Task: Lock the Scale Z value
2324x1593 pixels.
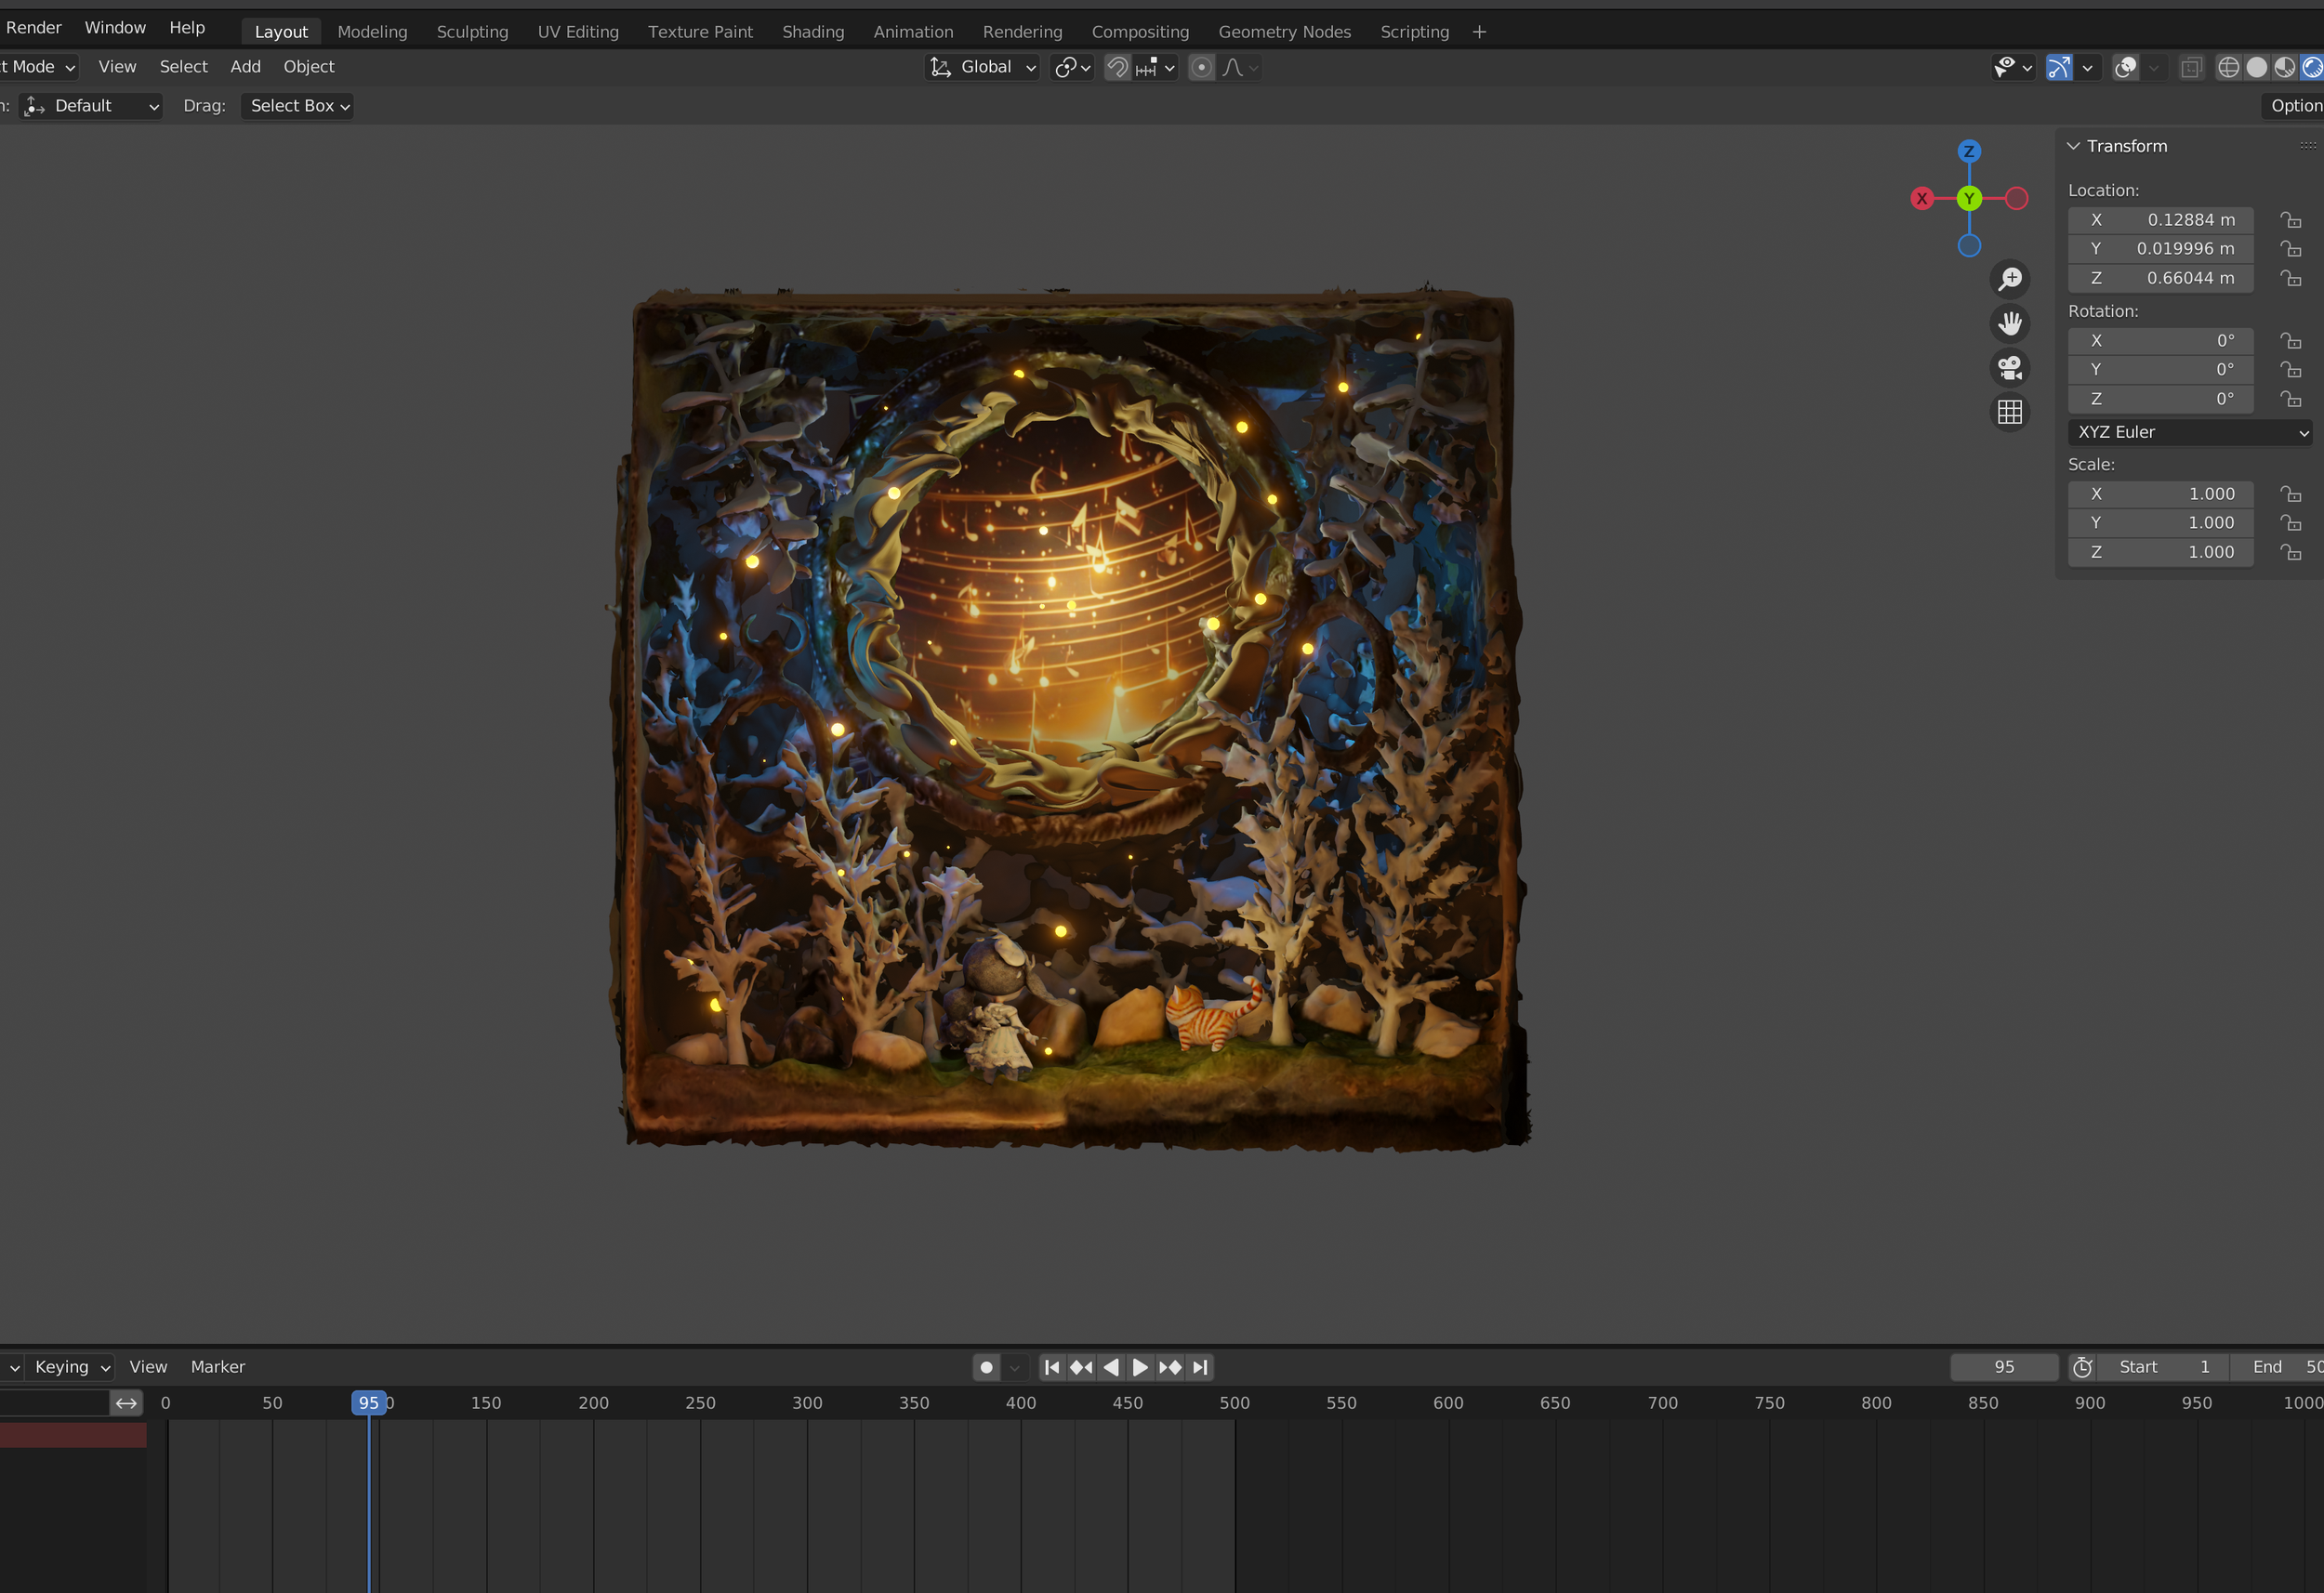Action: [x=2290, y=552]
